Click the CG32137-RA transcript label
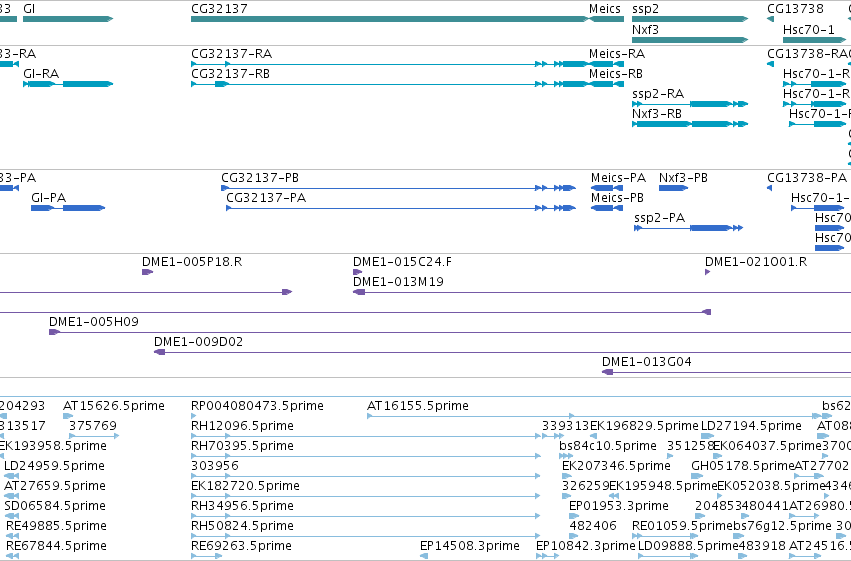The height and width of the screenshot is (561, 851). pos(231,54)
